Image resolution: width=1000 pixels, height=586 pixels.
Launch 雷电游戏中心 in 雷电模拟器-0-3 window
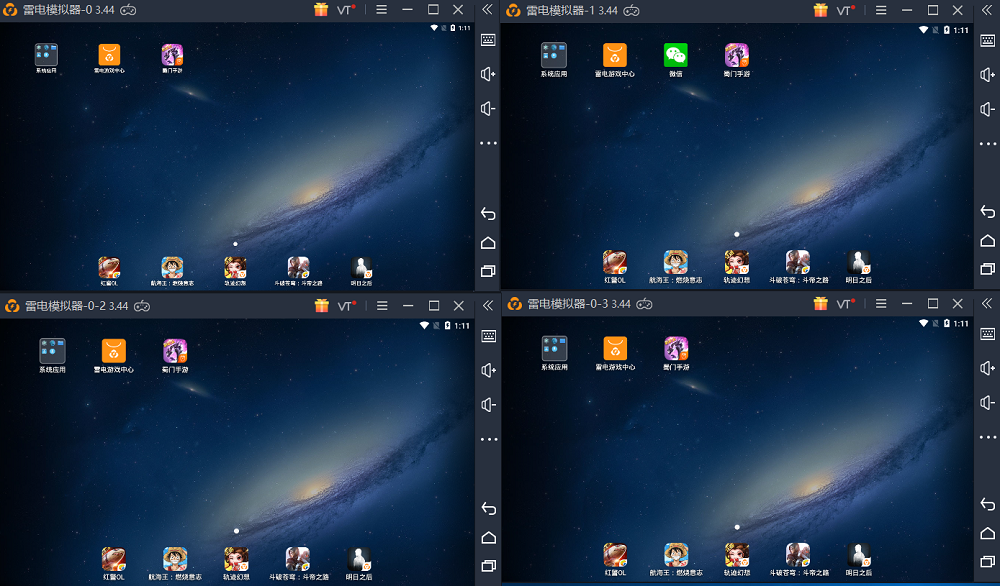pyautogui.click(x=615, y=348)
